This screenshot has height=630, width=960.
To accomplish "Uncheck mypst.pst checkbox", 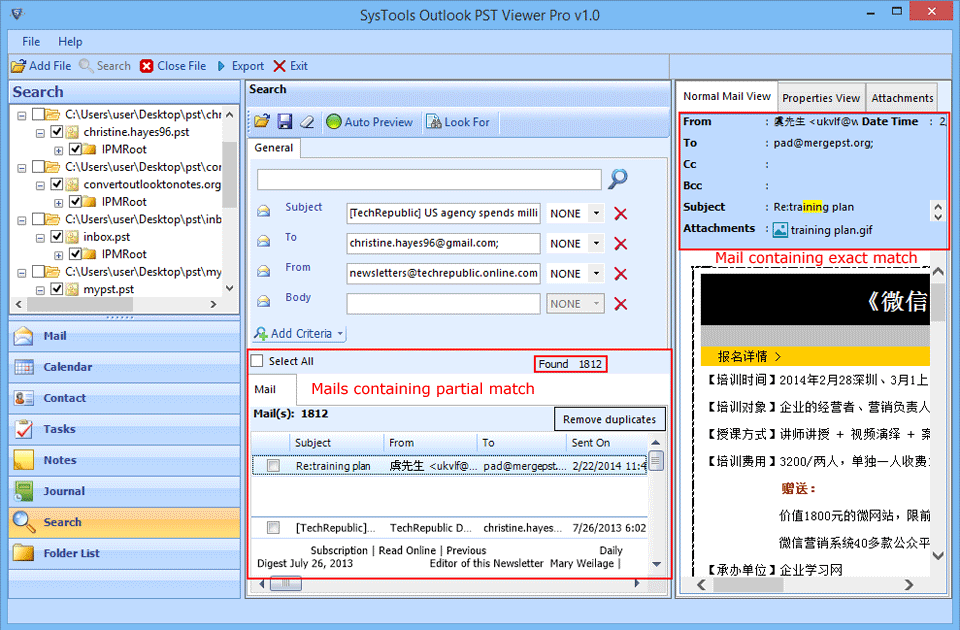I will click(57, 288).
